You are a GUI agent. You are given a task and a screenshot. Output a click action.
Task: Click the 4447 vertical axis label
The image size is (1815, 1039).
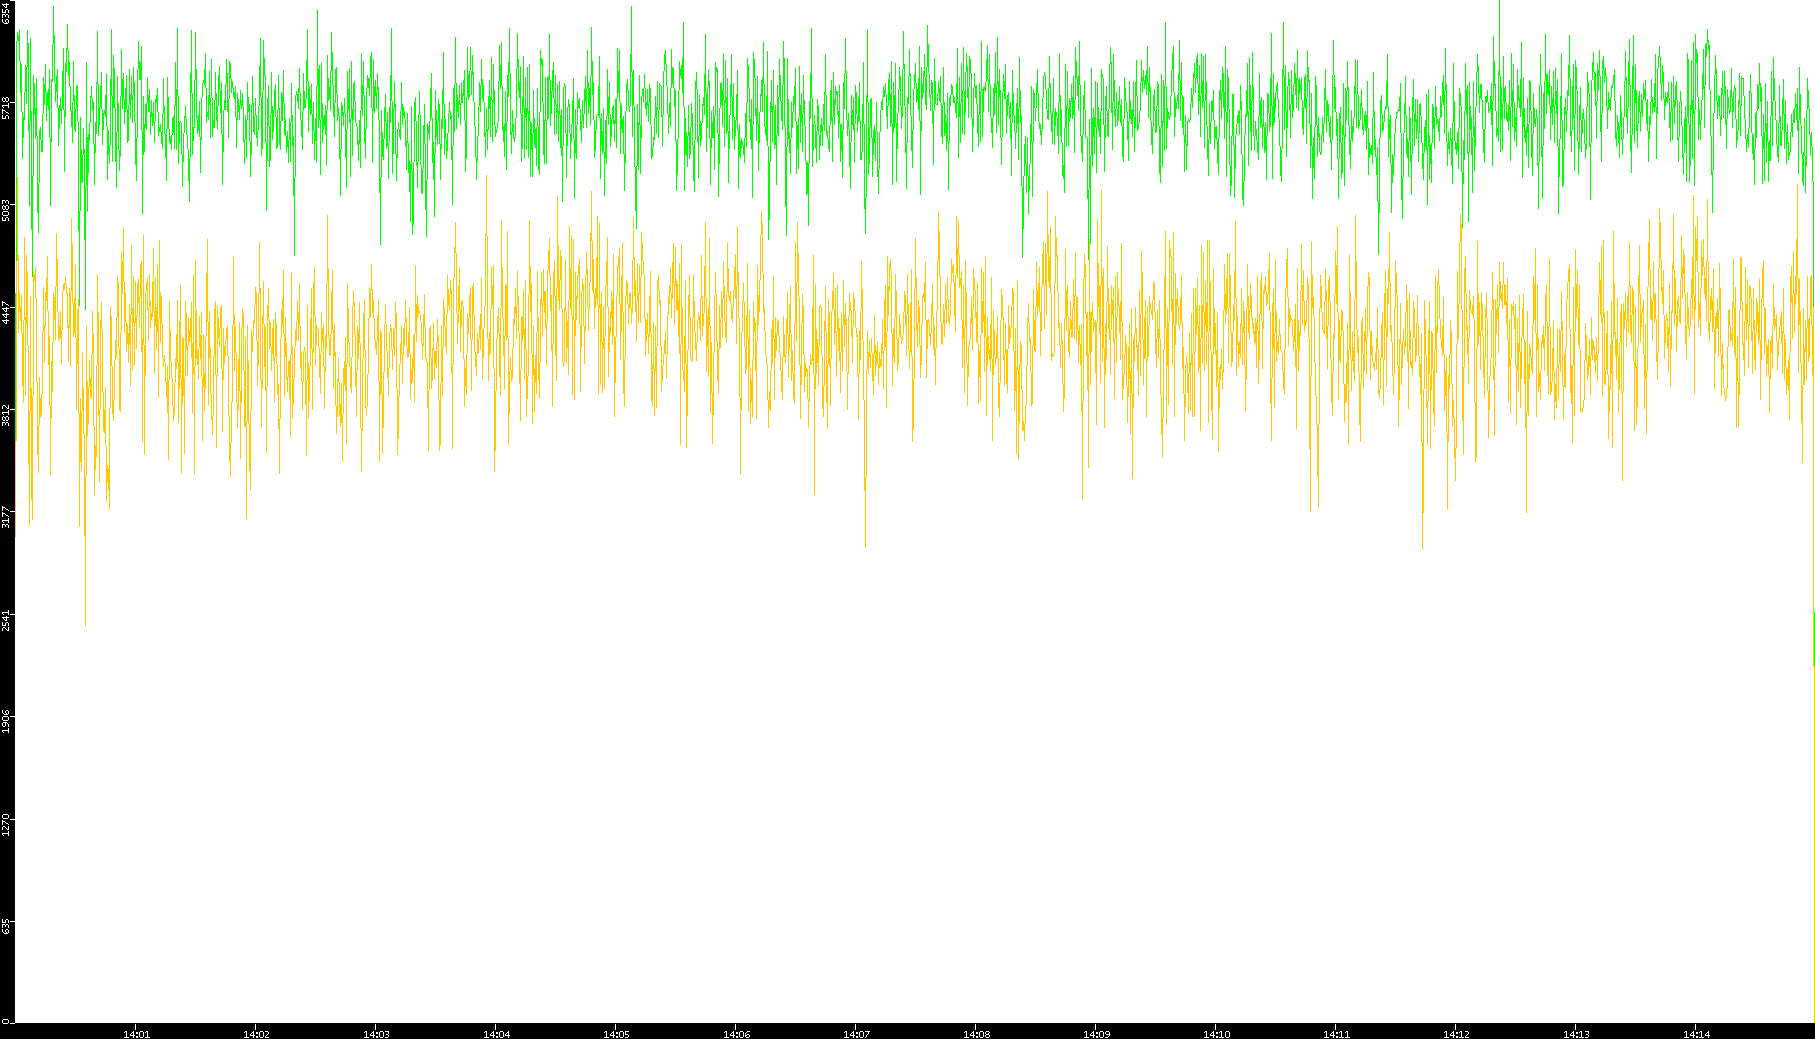point(6,312)
